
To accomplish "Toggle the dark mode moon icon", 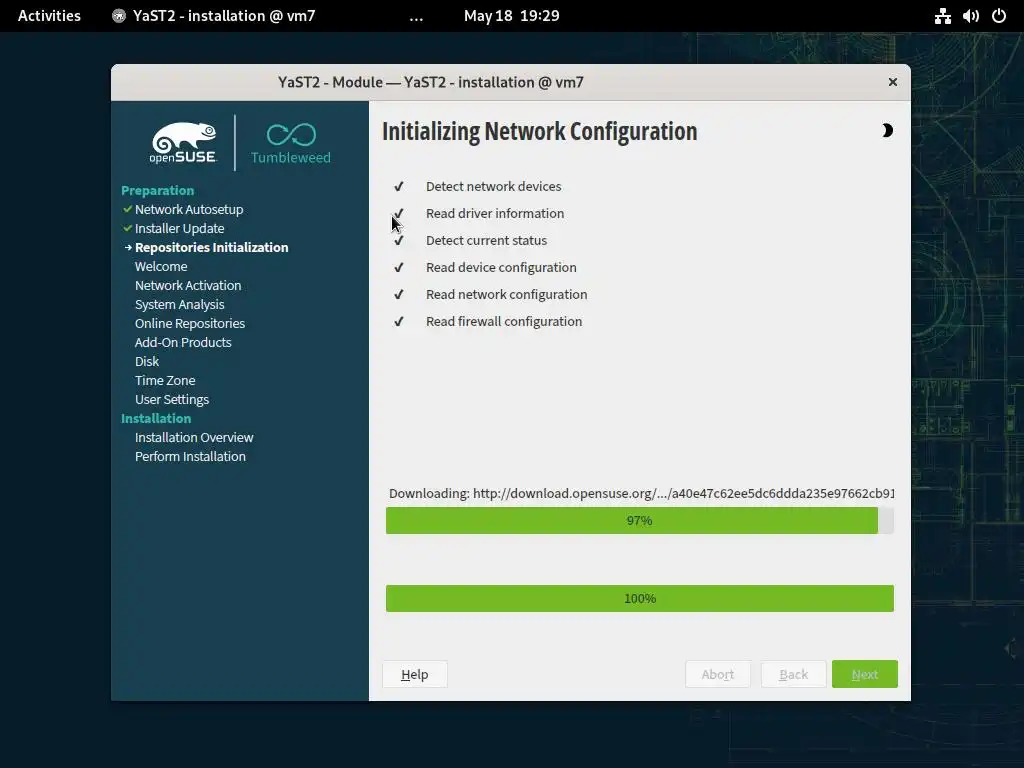I will [887, 131].
